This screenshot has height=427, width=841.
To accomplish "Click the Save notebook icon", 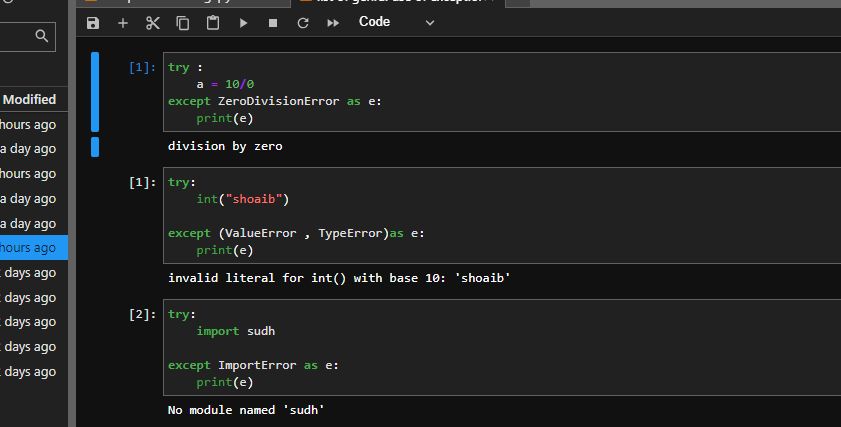I will 93,22.
